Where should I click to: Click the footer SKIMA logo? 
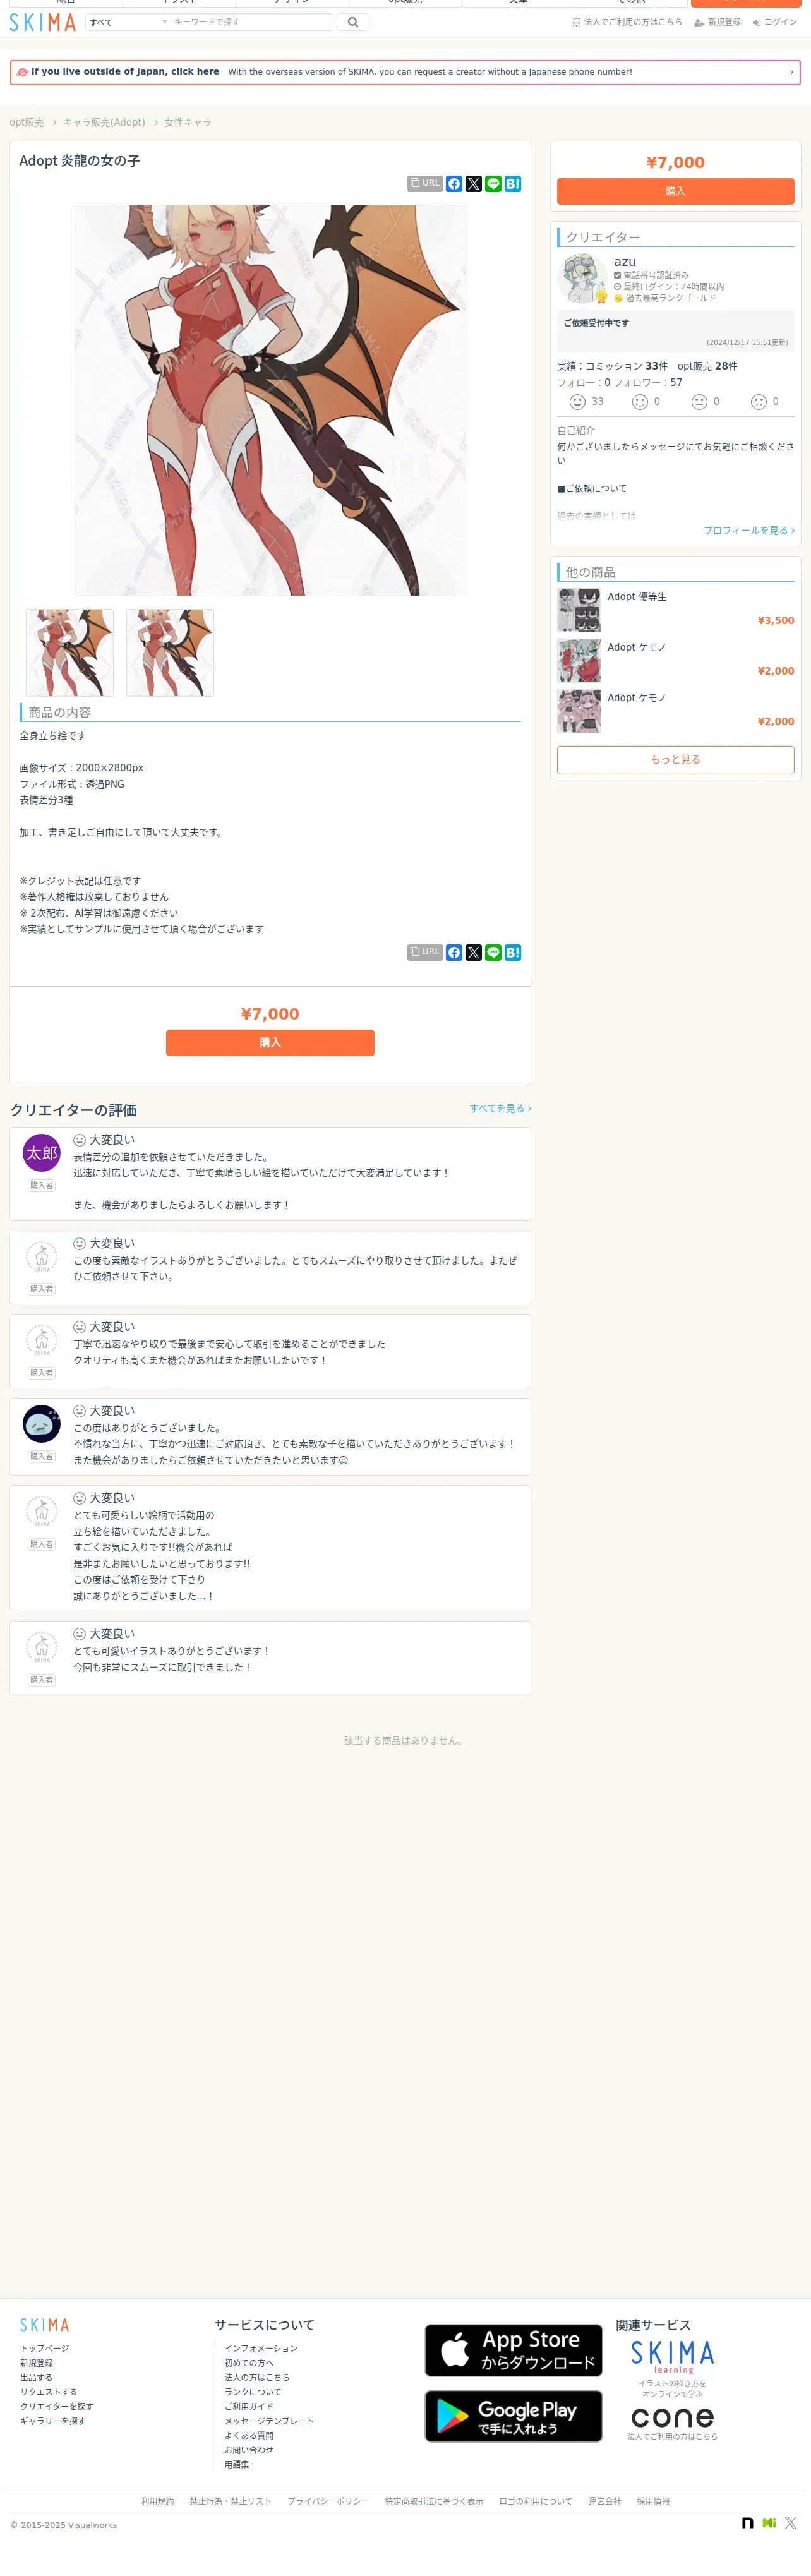tap(45, 2325)
